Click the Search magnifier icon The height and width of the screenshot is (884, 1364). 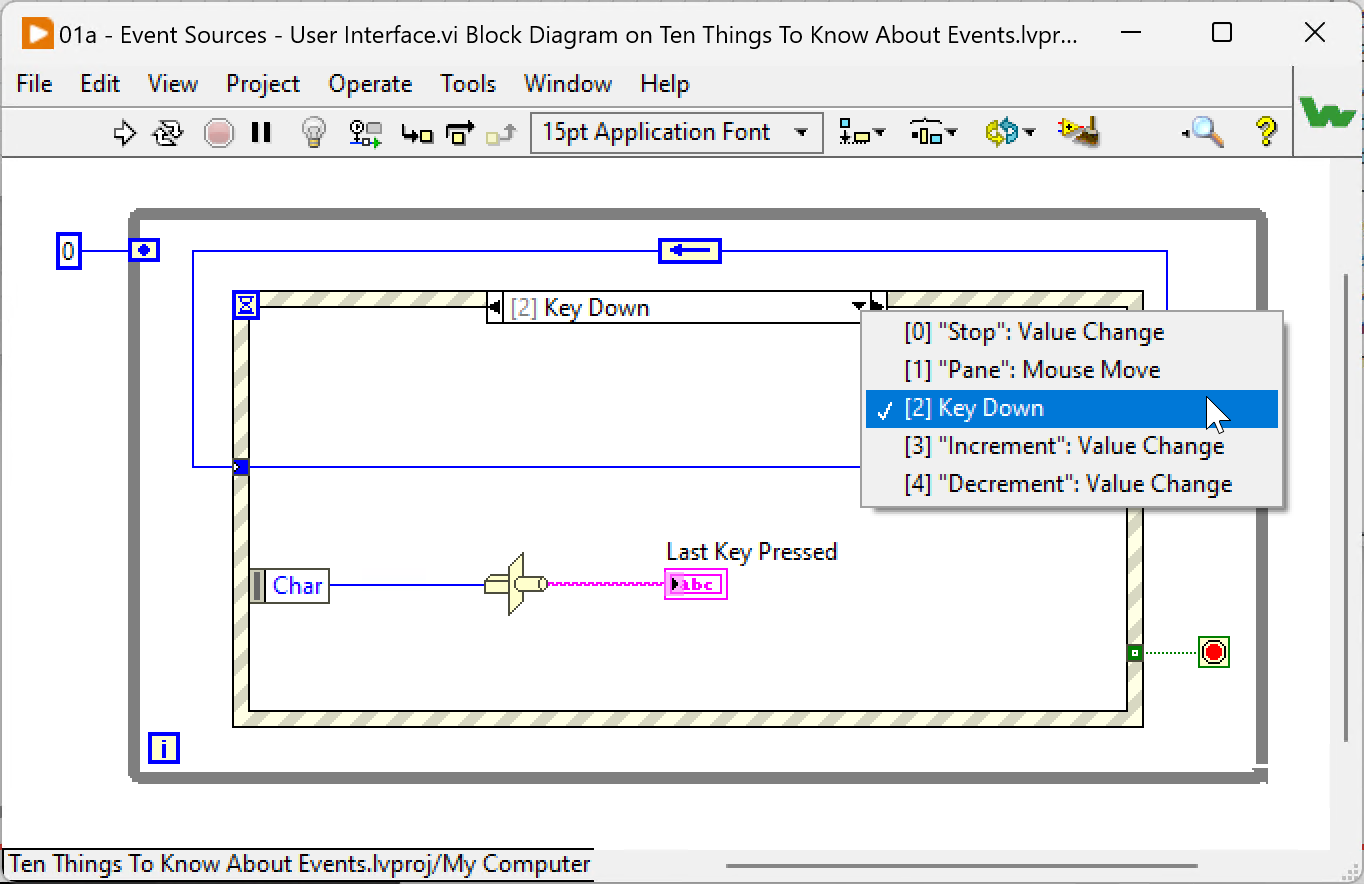point(1203,132)
